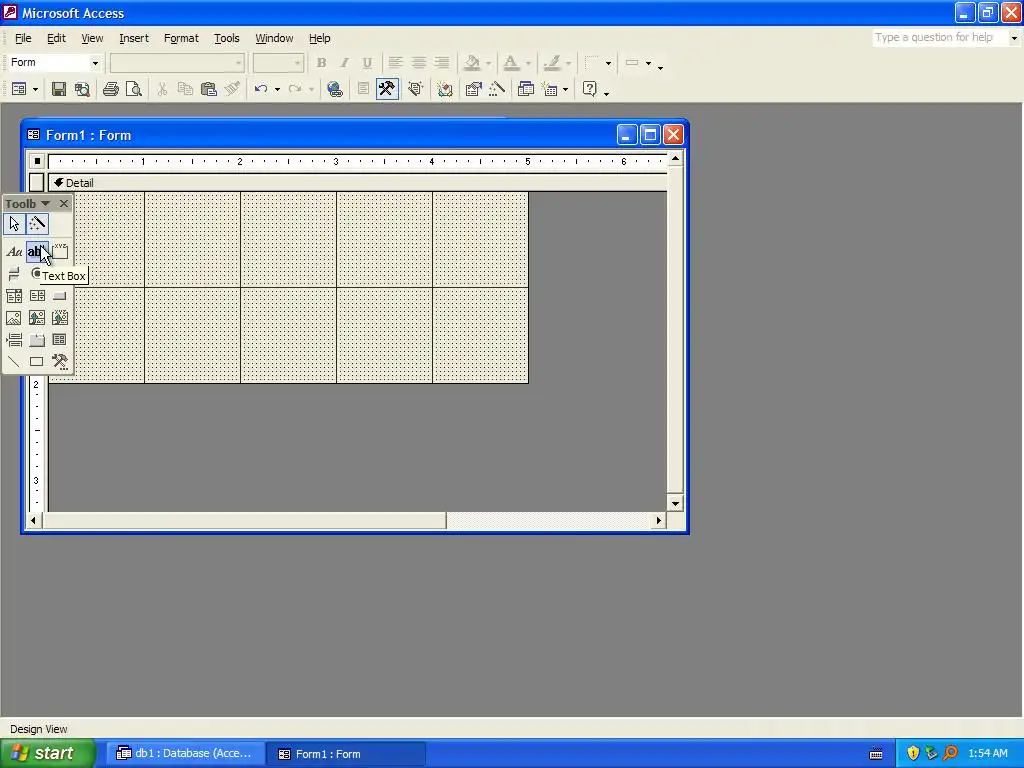Screen dimensions: 1024x768
Task: Open Print Preview from toolbar
Action: (x=134, y=89)
